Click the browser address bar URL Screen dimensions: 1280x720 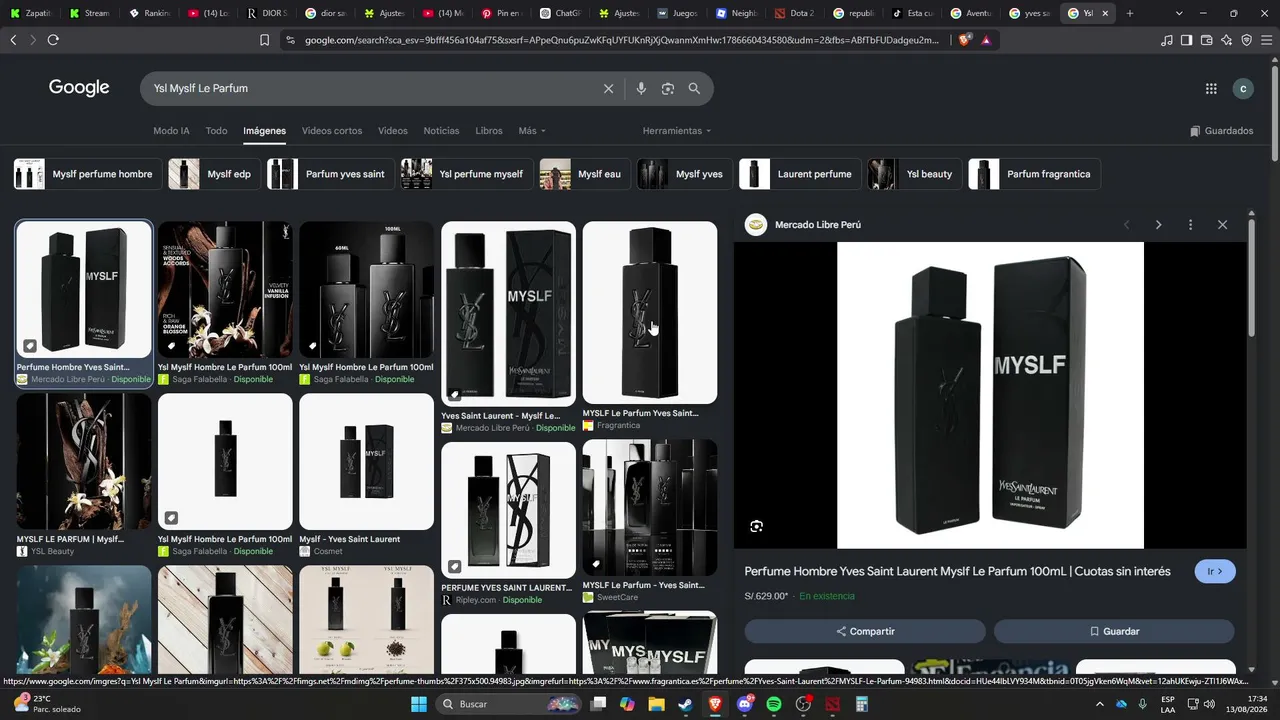[622, 40]
